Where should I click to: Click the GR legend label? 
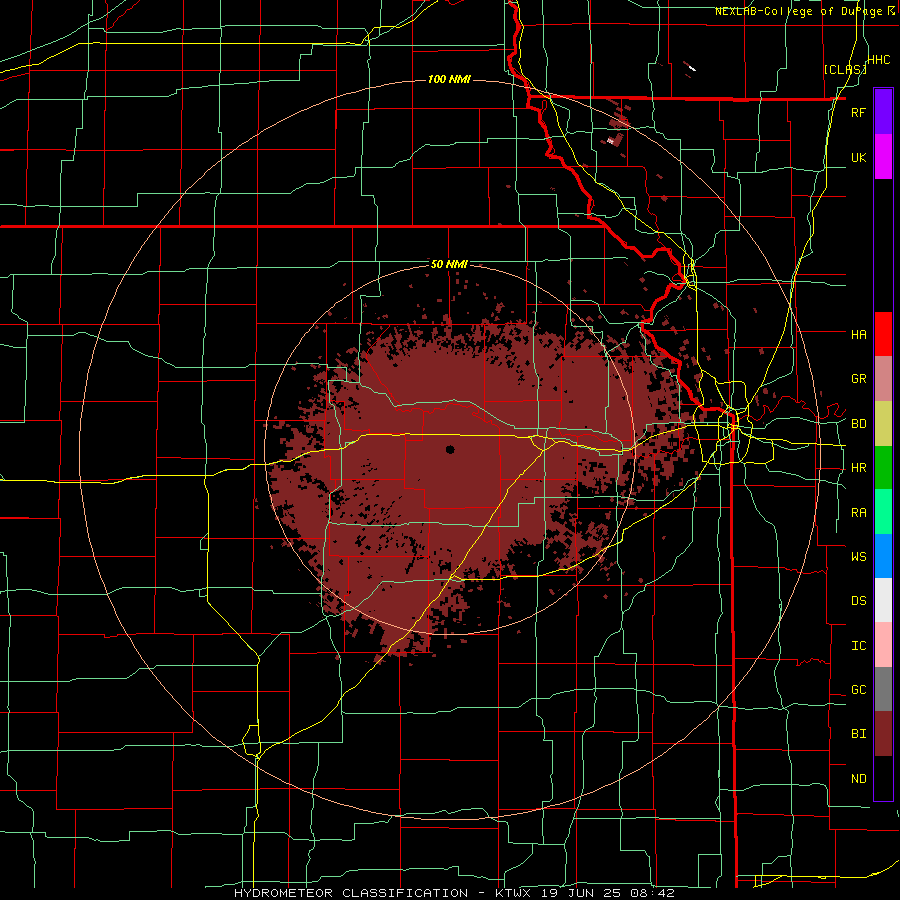click(858, 379)
